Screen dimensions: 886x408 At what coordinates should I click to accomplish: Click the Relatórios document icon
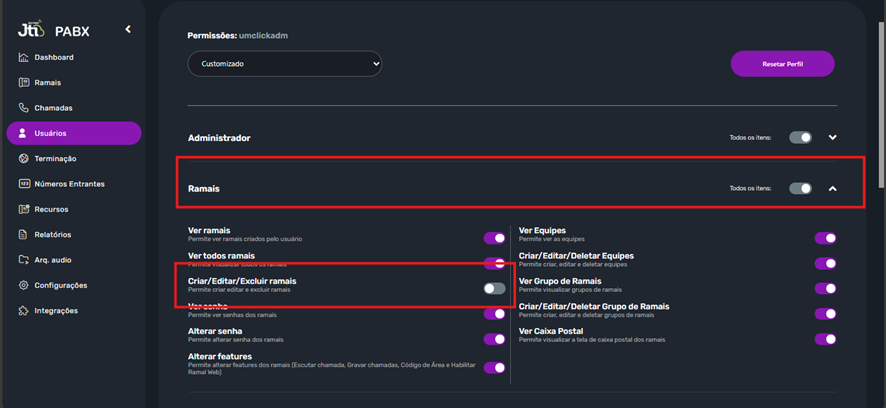[24, 235]
